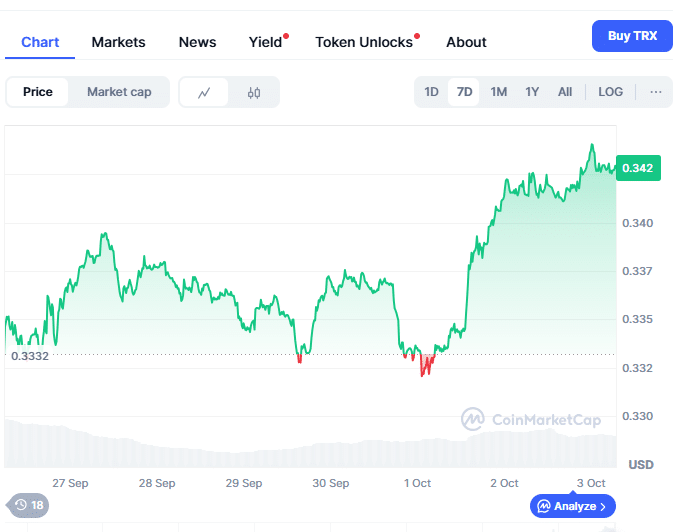Toggle the Market cap view
The height and width of the screenshot is (532, 673).
pos(119,92)
